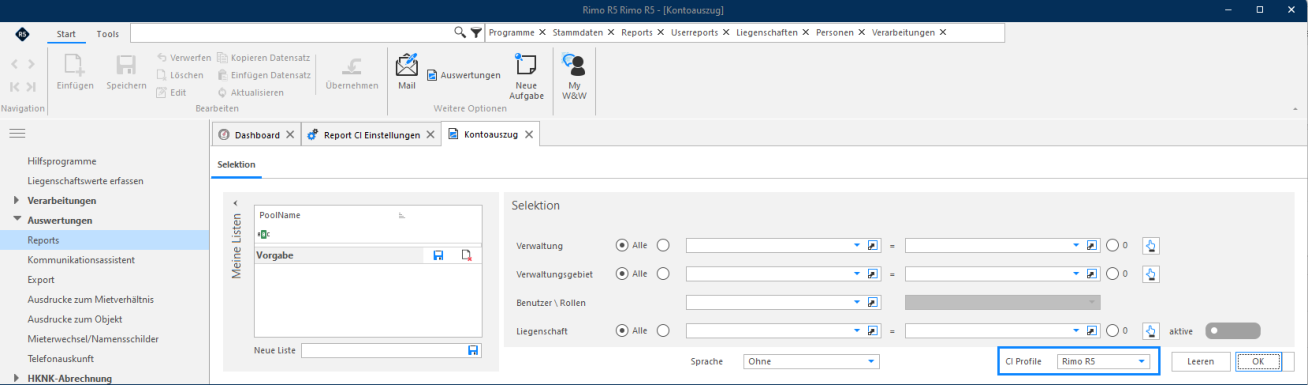The height and width of the screenshot is (385, 1308).
Task: Open lookup button of first Verwaltung field
Action: [x=873, y=245]
